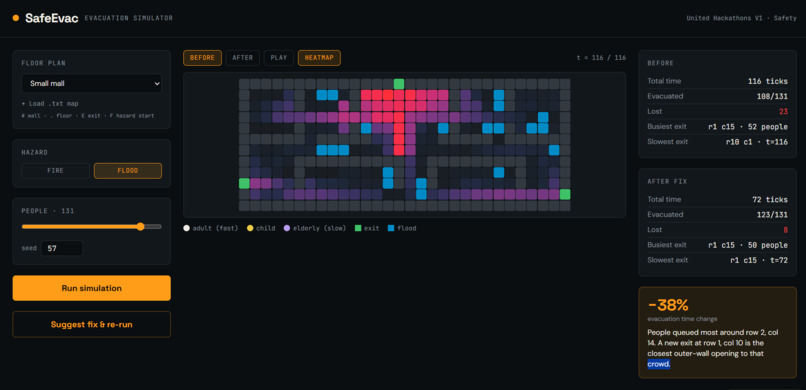806x390 pixels.
Task: Adjust the People count slider handle
Action: pos(140,227)
